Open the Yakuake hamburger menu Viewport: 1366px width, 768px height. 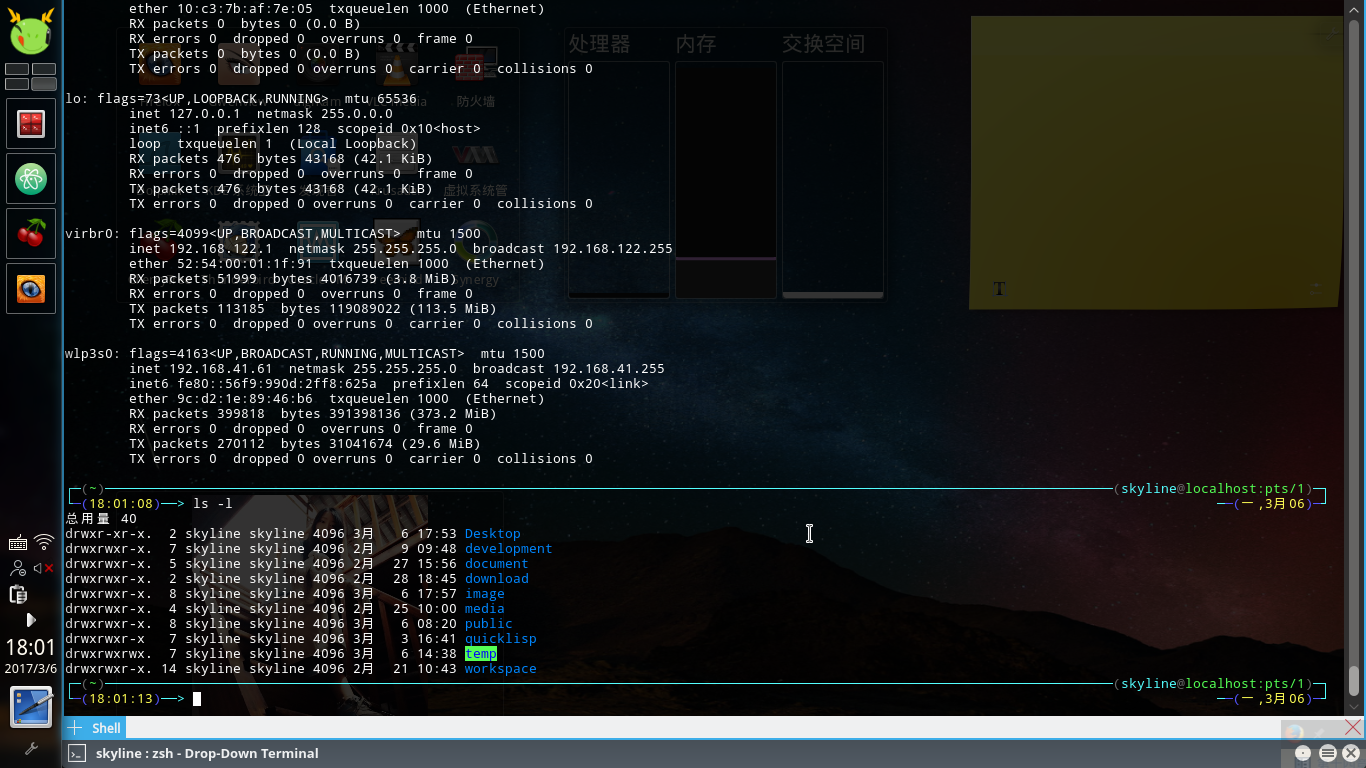pos(1328,753)
